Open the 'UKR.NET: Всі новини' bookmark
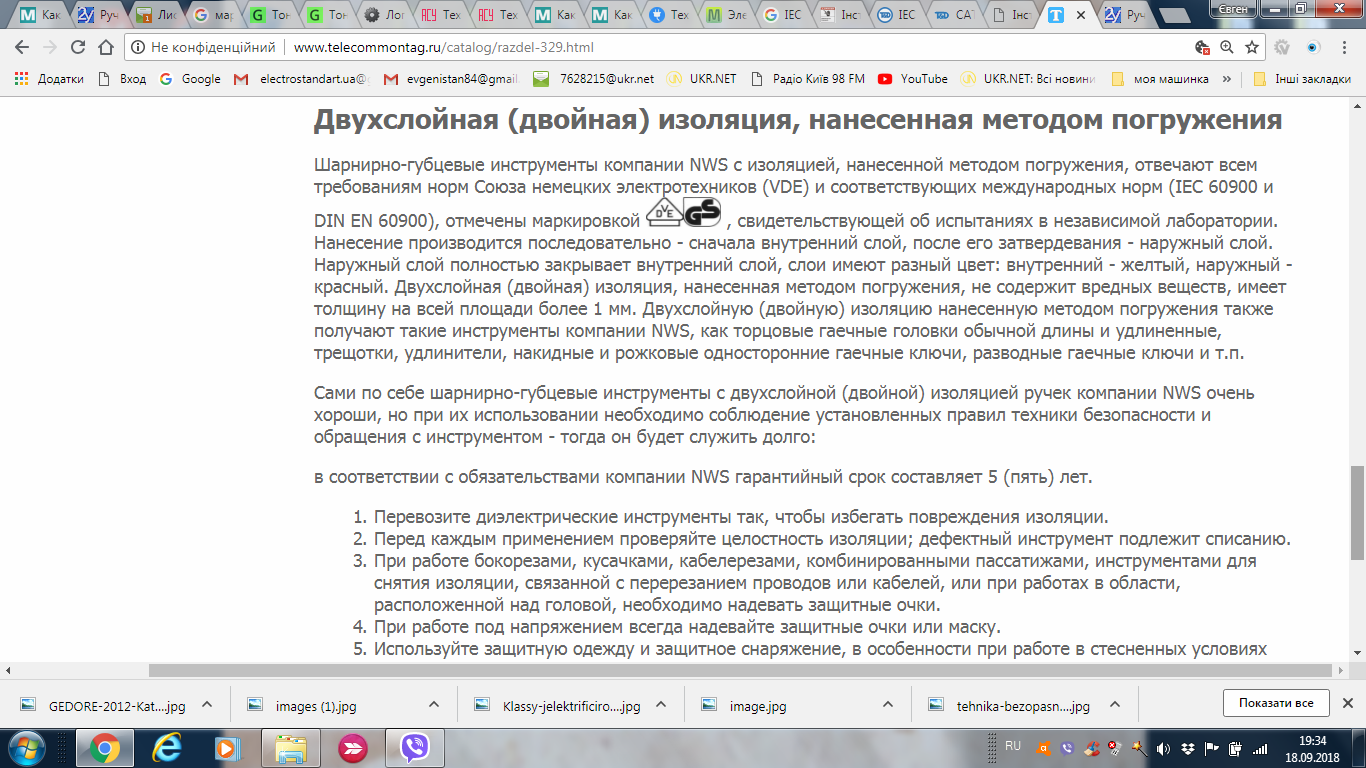Viewport: 1366px width, 768px height. pyautogui.click(x=1028, y=79)
